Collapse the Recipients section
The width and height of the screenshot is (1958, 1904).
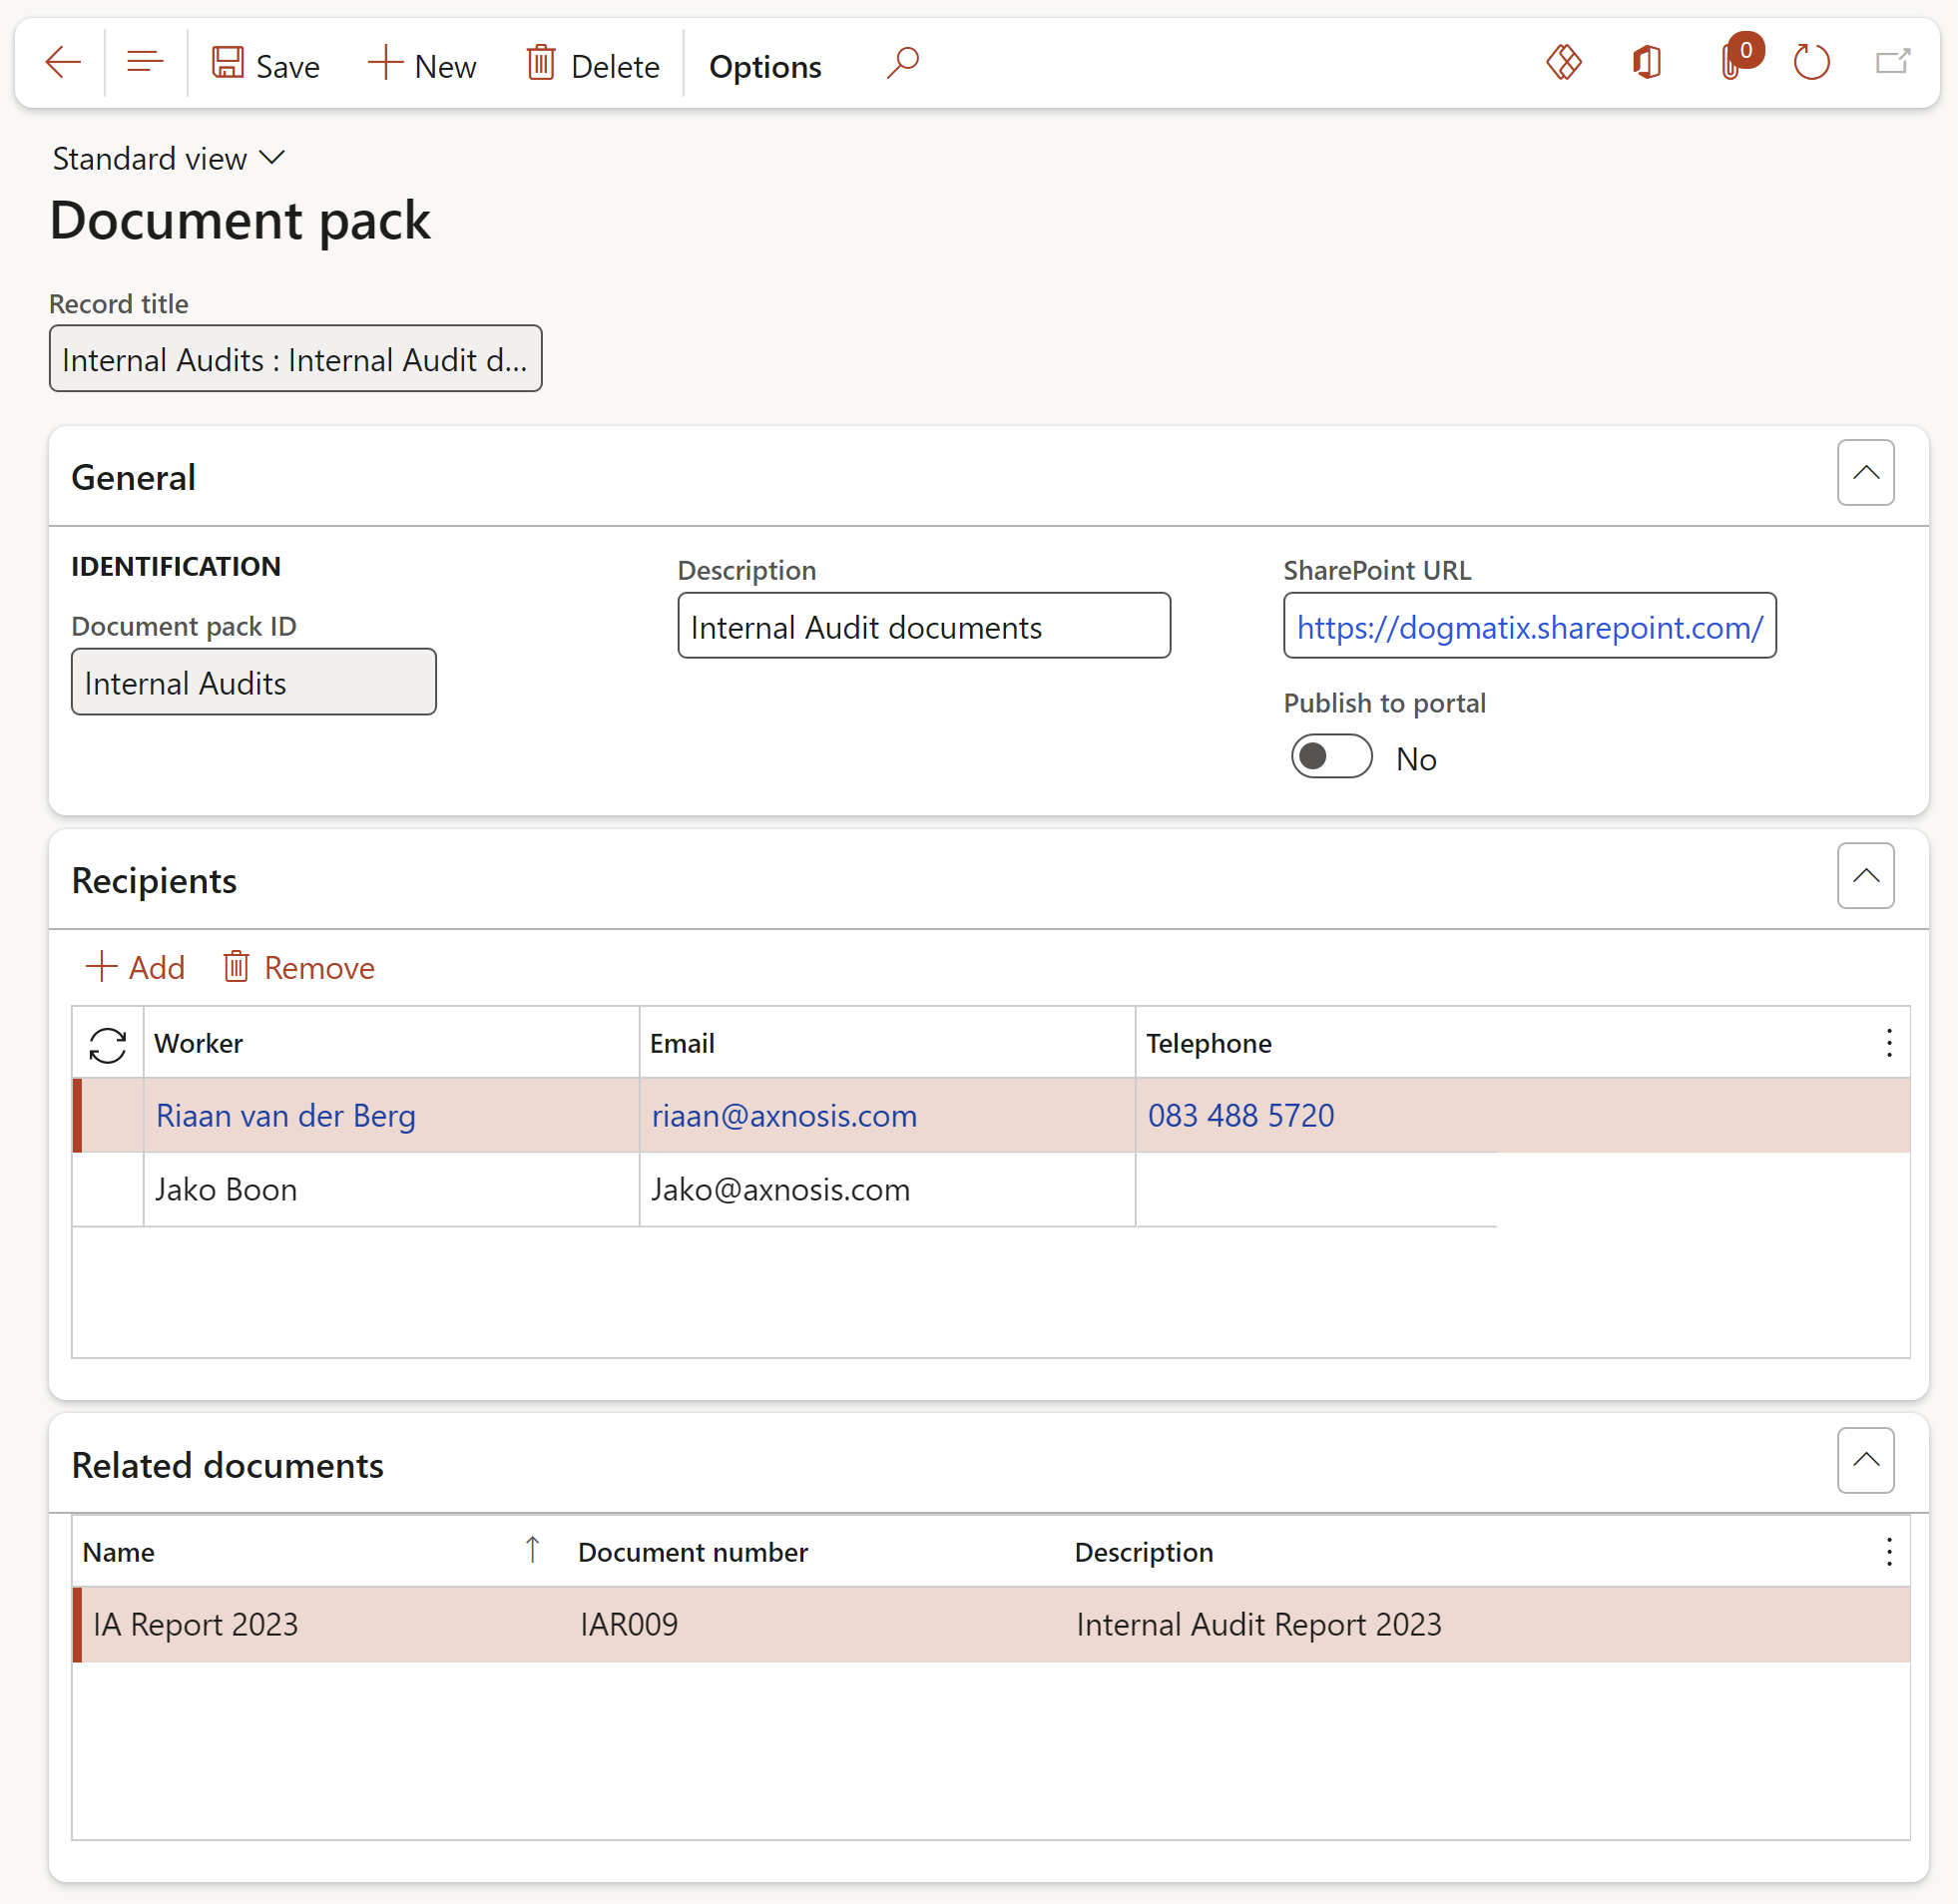[1865, 875]
